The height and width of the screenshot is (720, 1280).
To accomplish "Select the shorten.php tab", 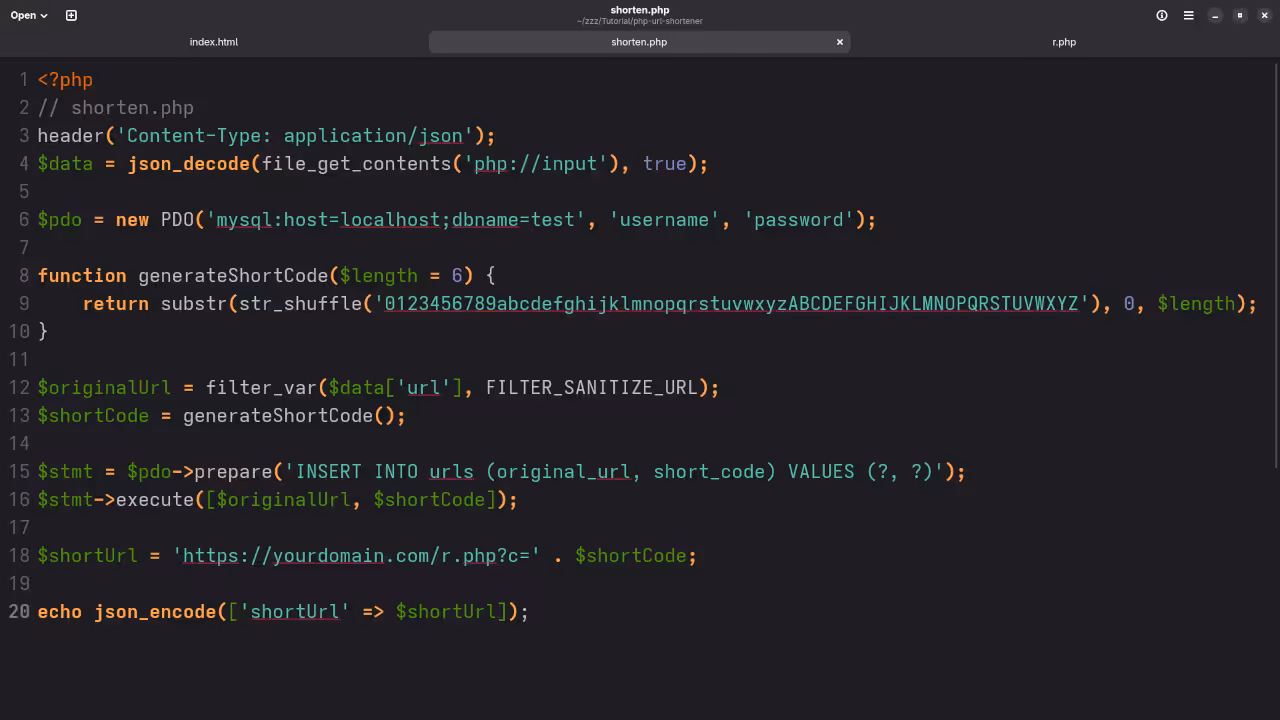I will pyautogui.click(x=639, y=42).
